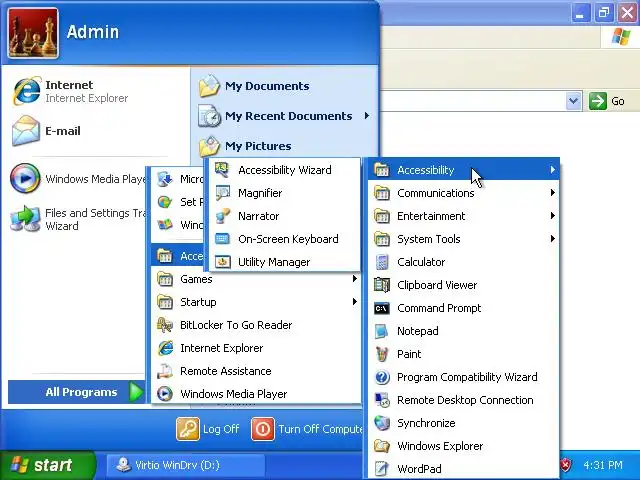Click the BitLocker To Go Reader label
This screenshot has height=480, width=640.
[x=236, y=325]
